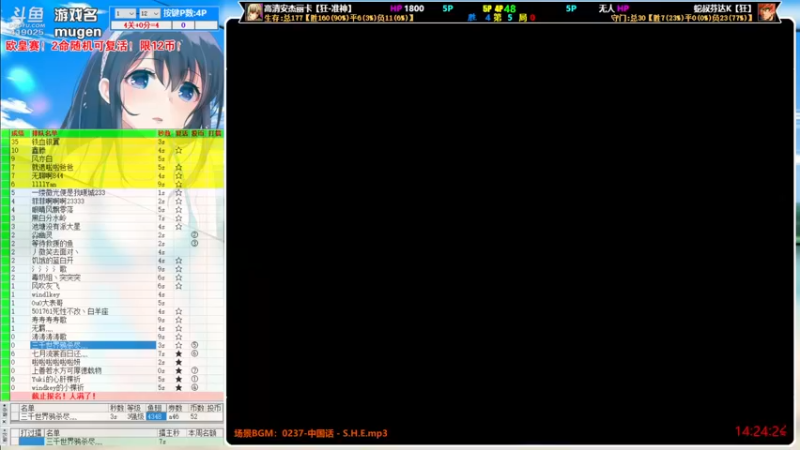Select the 风亦白 queue row
Viewport: 800px width, 450px height.
click(x=116, y=159)
